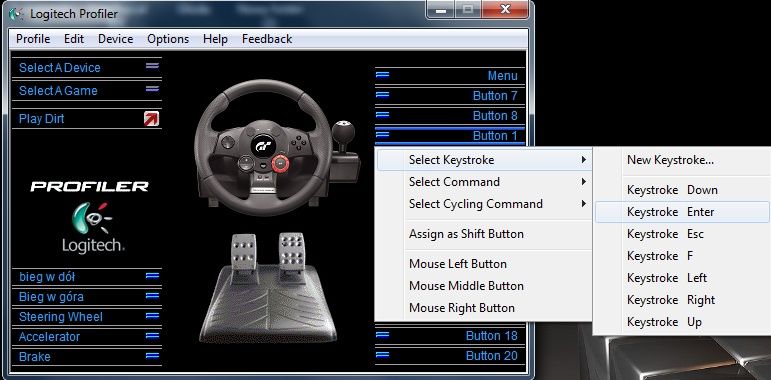Select Keystroke Right
The image size is (771, 380).
(682, 300)
